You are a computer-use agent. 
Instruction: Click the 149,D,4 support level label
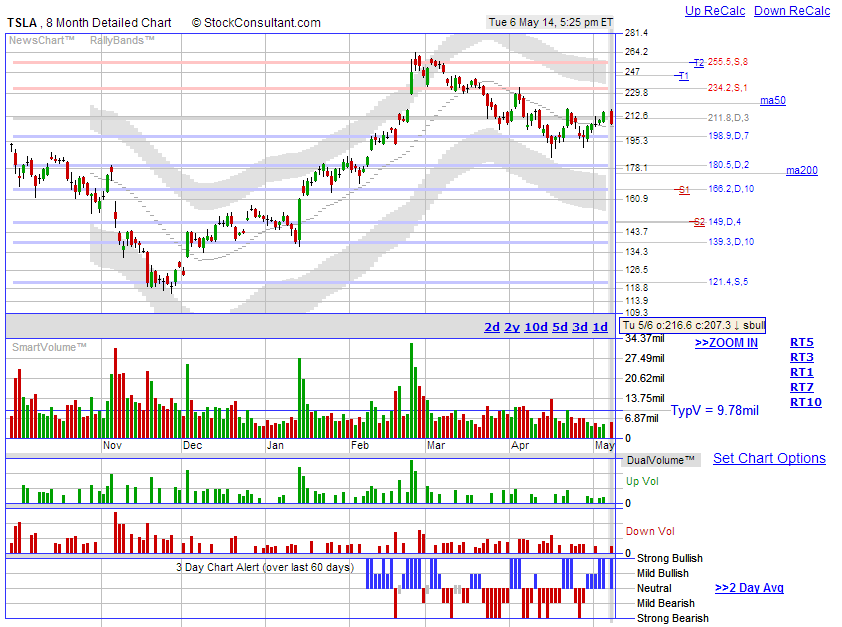724,222
